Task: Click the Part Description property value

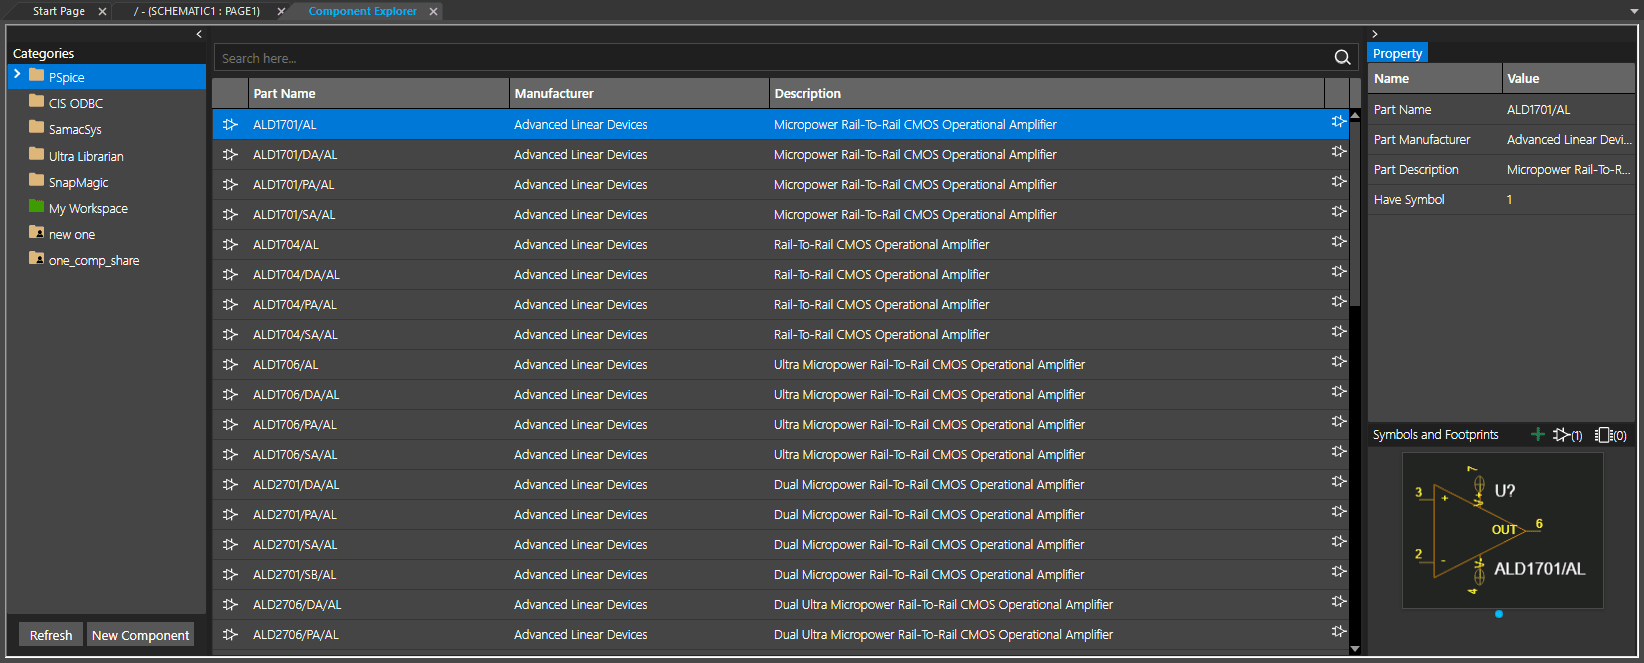Action: point(1568,169)
